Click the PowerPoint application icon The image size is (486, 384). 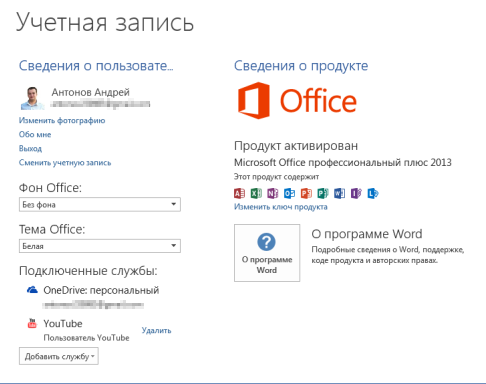(306, 193)
